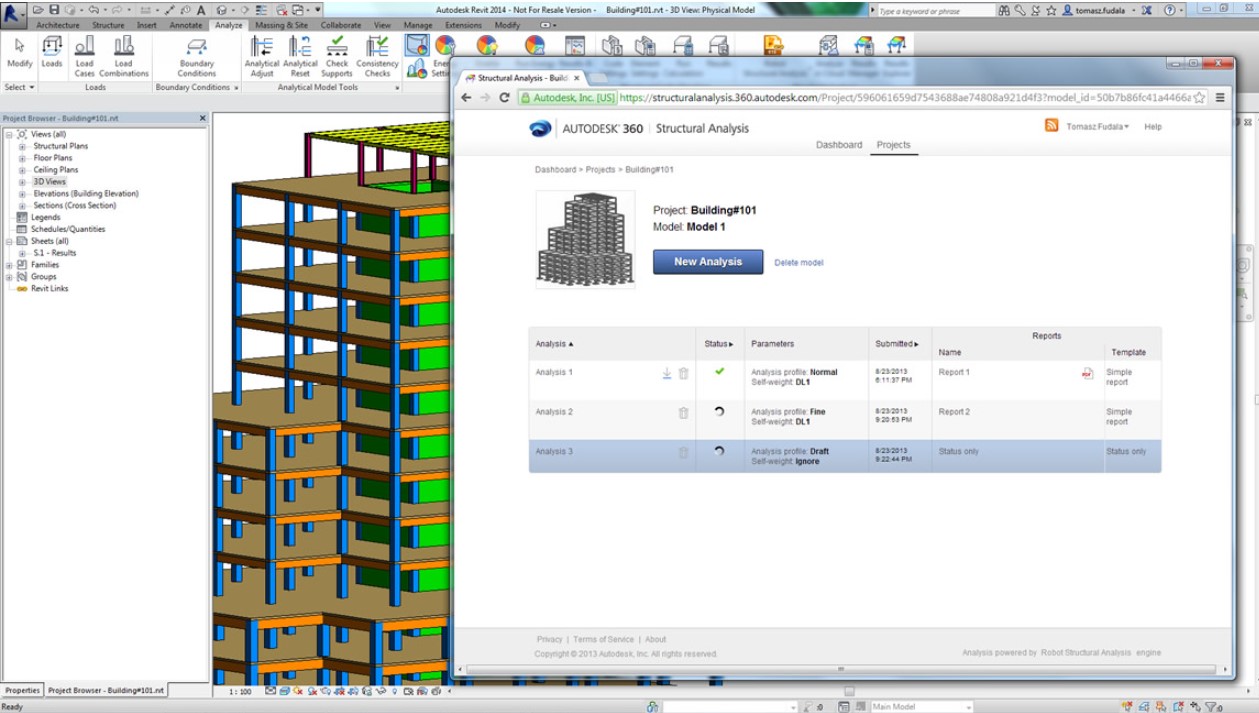Open the Projects tab in Structural Analysis 360
Viewport: 1259px width, 713px height.
(x=894, y=145)
